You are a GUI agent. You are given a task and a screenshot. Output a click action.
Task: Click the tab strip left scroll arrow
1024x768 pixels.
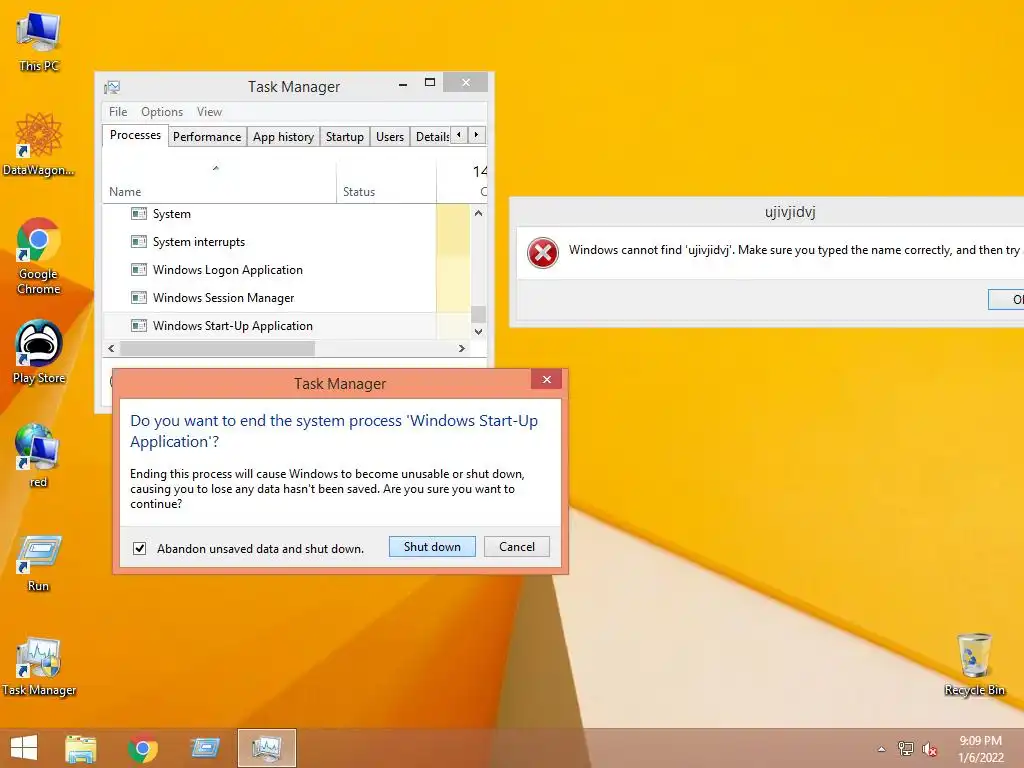coord(459,135)
